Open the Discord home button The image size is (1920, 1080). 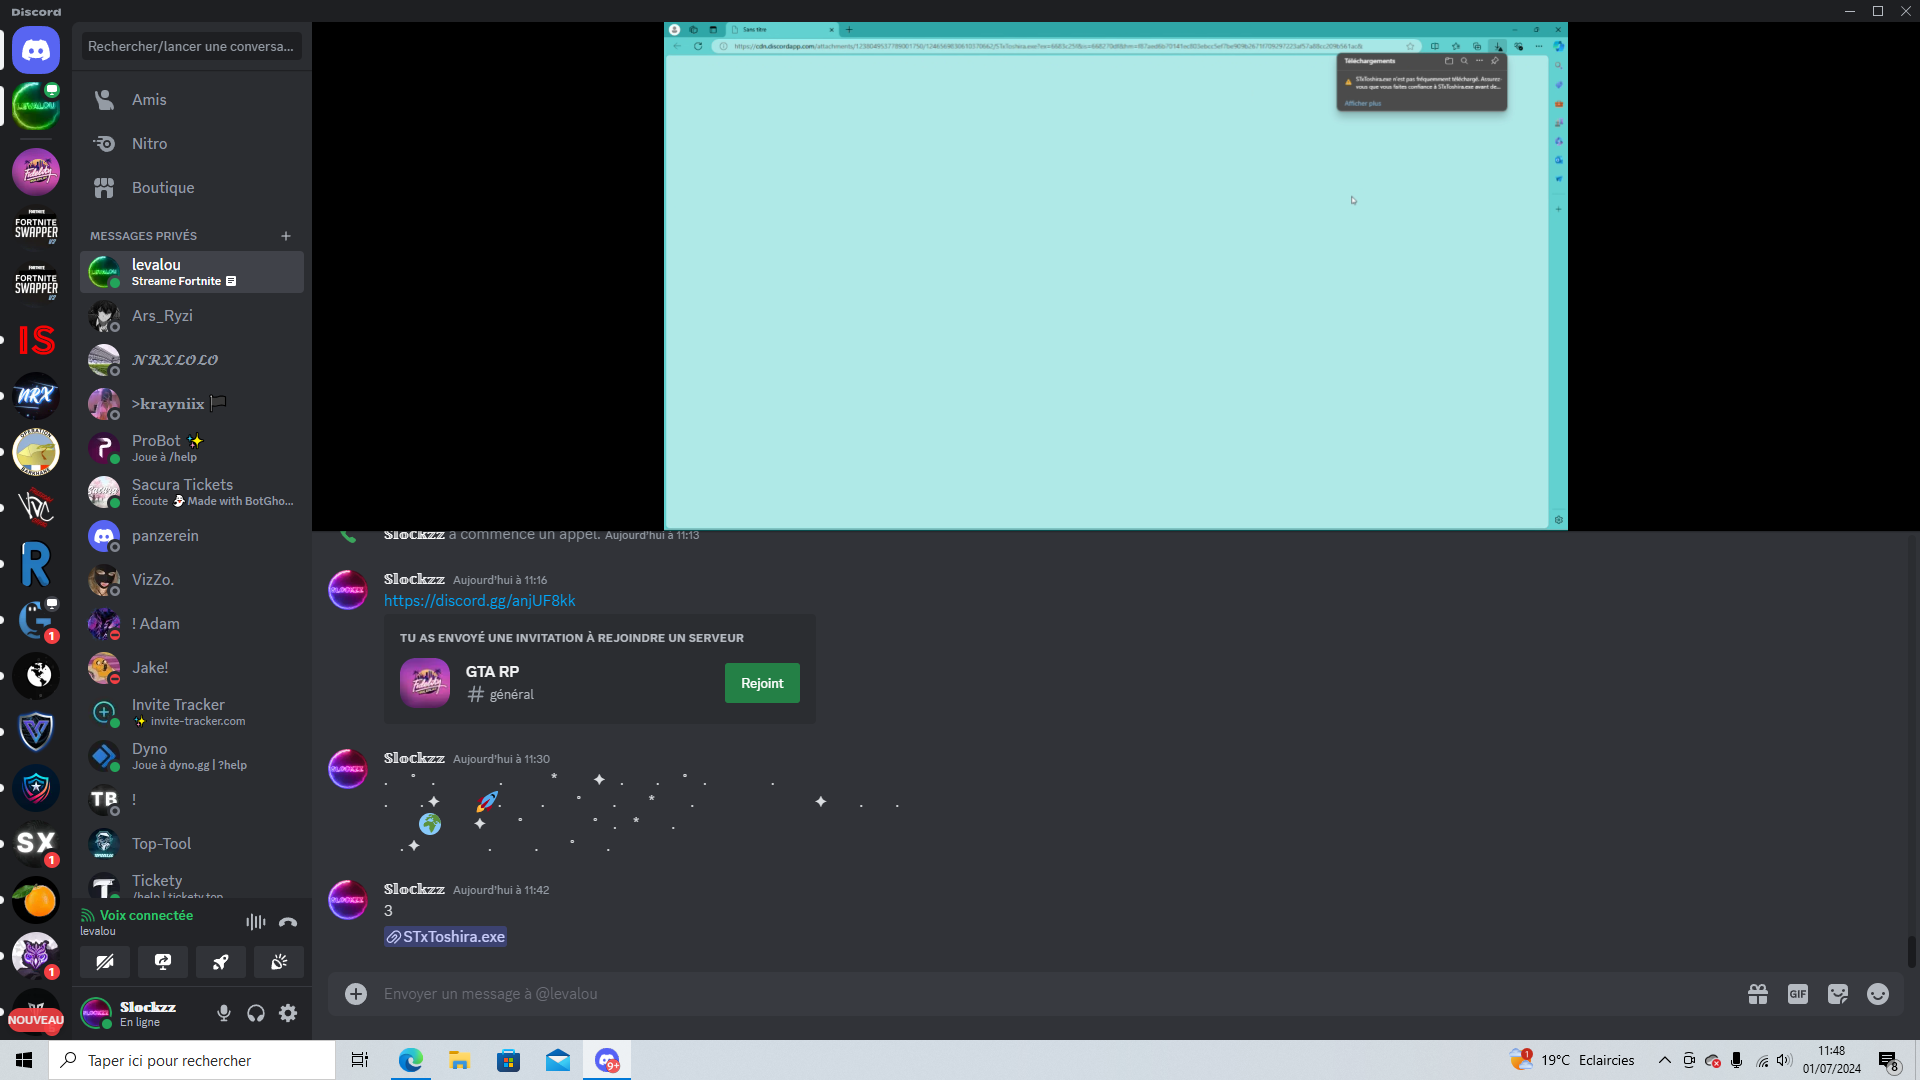click(x=36, y=50)
